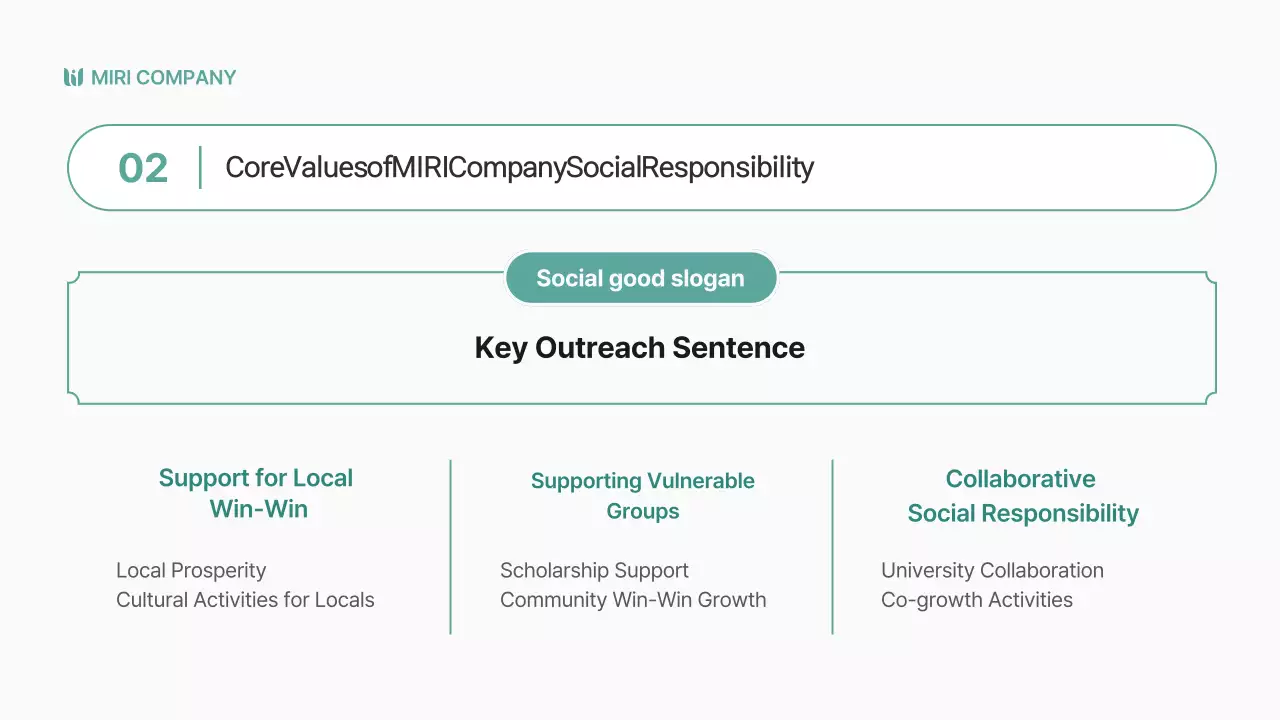The height and width of the screenshot is (720, 1280).
Task: Click the Support for Local Win-Win heading
Action: click(x=256, y=493)
